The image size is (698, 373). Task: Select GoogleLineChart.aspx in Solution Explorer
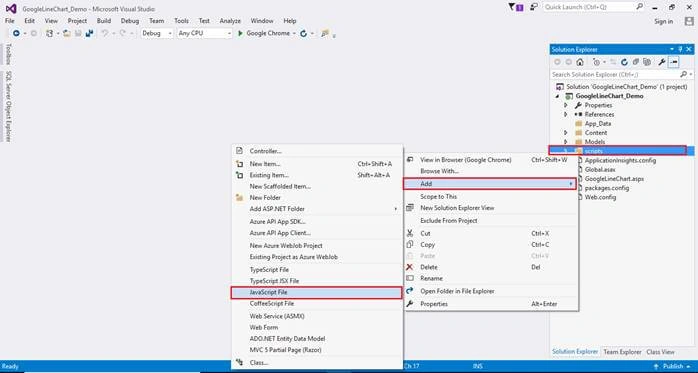tap(614, 179)
